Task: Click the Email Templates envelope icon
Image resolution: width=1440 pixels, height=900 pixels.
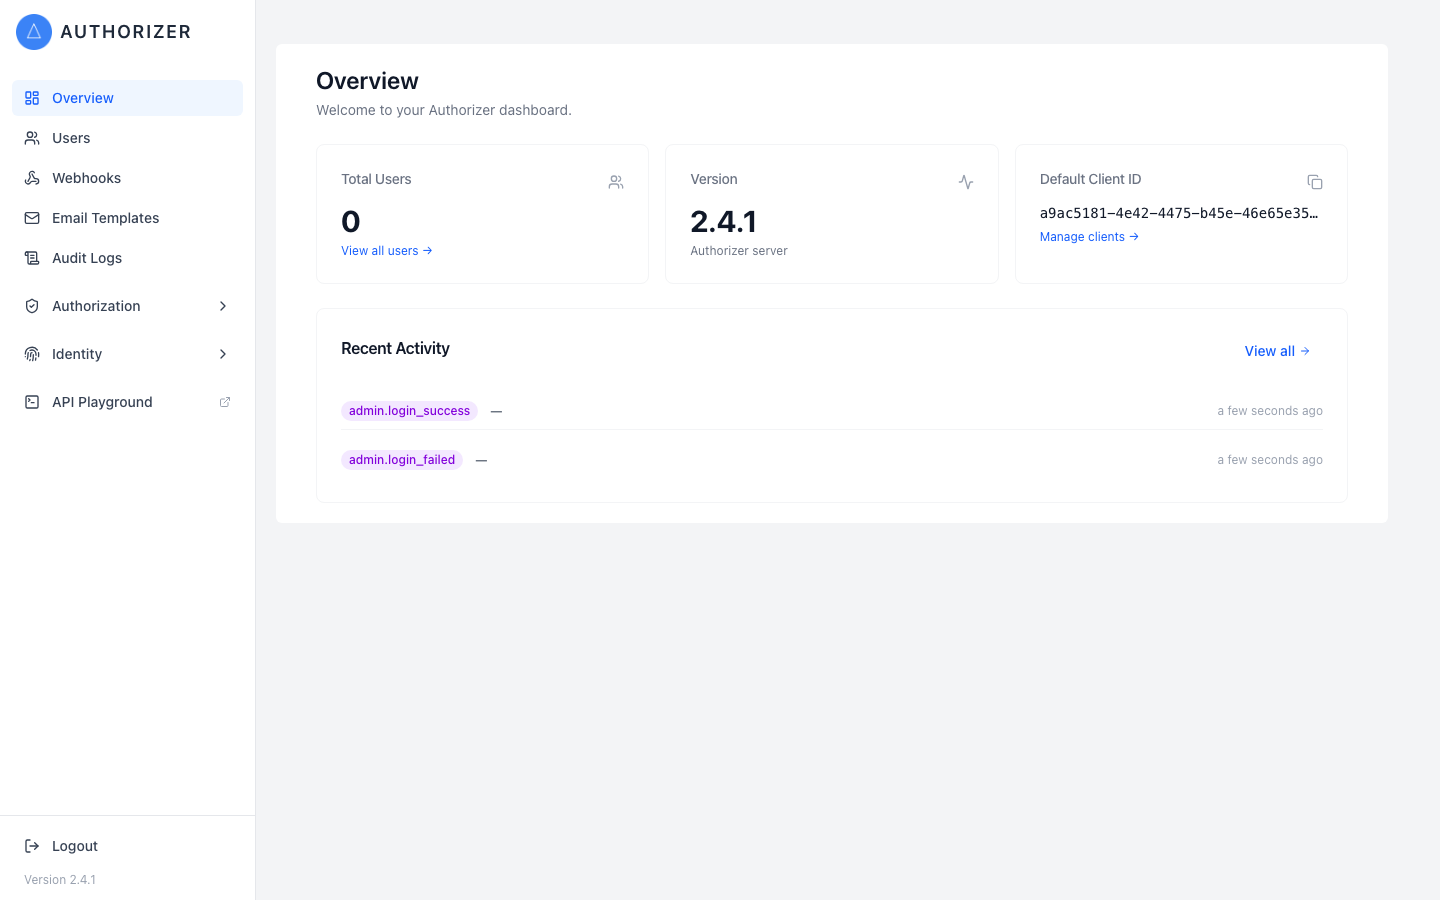Action: pos(32,218)
